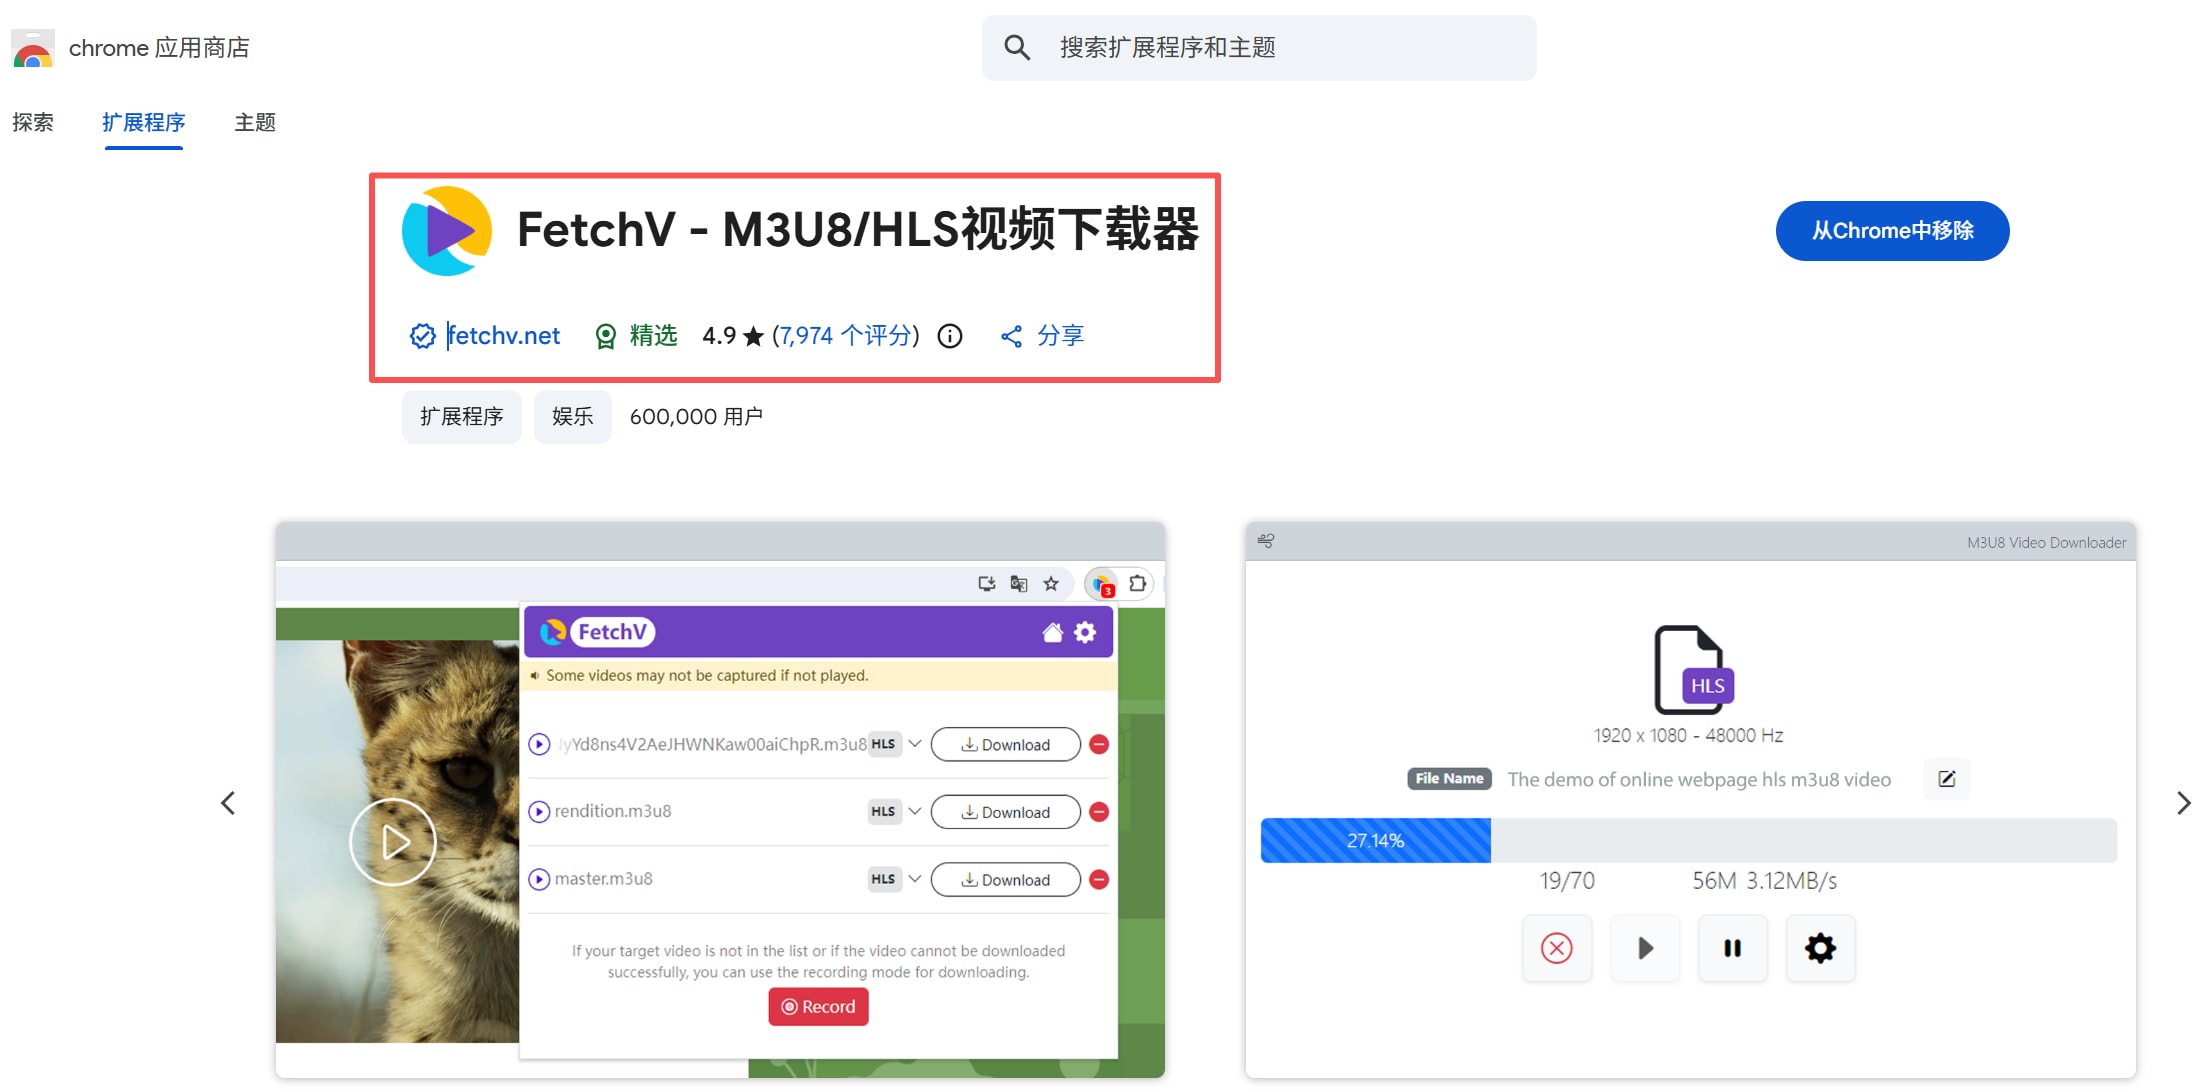Click the rating info circle icon
The height and width of the screenshot is (1092, 2211).
pyautogui.click(x=949, y=336)
